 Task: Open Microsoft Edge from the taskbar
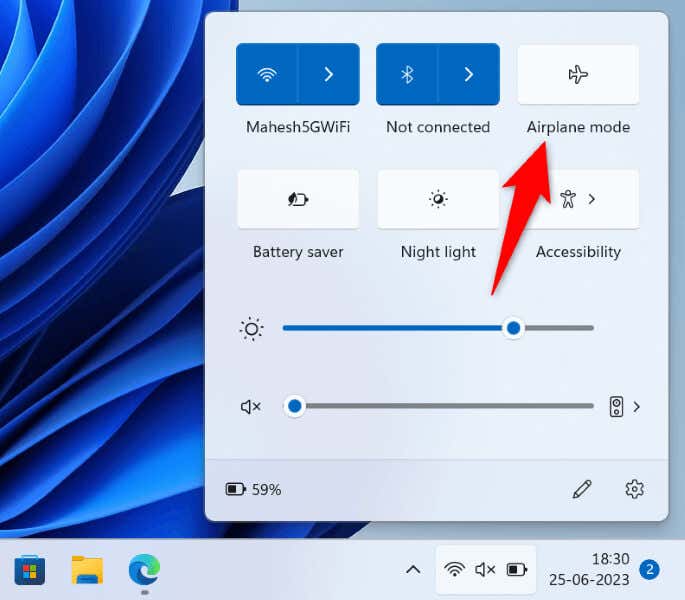click(145, 569)
